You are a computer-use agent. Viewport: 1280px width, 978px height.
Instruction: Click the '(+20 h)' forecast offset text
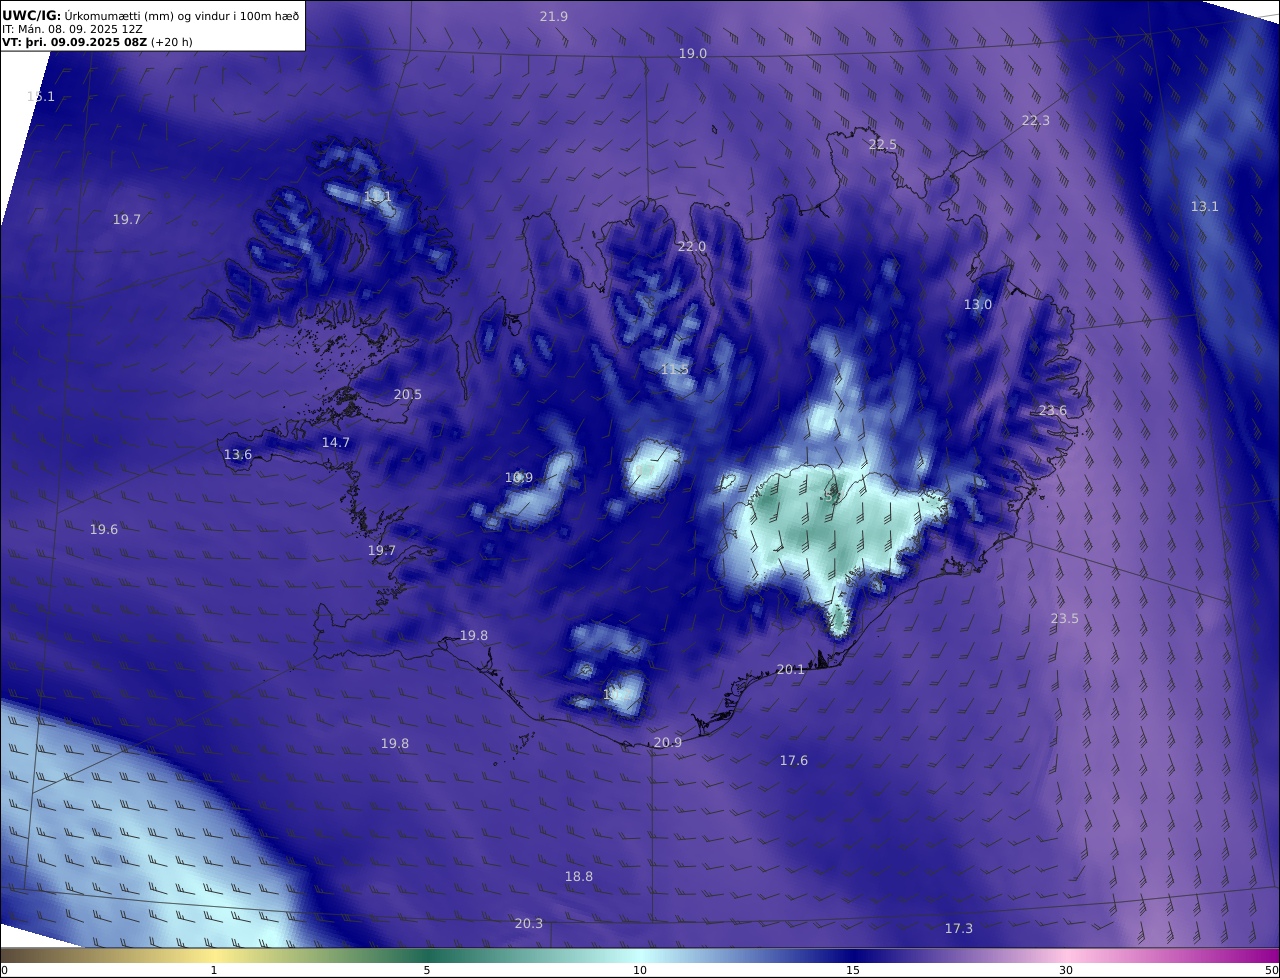(x=172, y=43)
